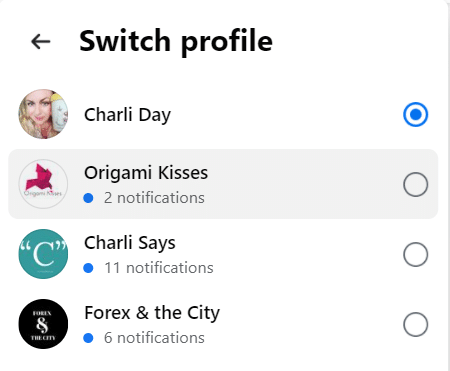Click the Charli Day profile name
The height and width of the screenshot is (371, 450).
point(127,115)
